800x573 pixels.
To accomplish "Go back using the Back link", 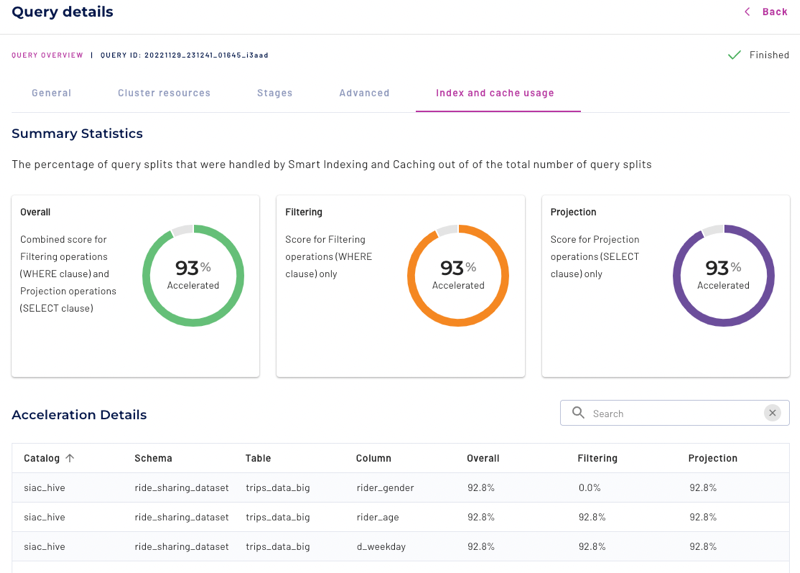I will click(774, 12).
